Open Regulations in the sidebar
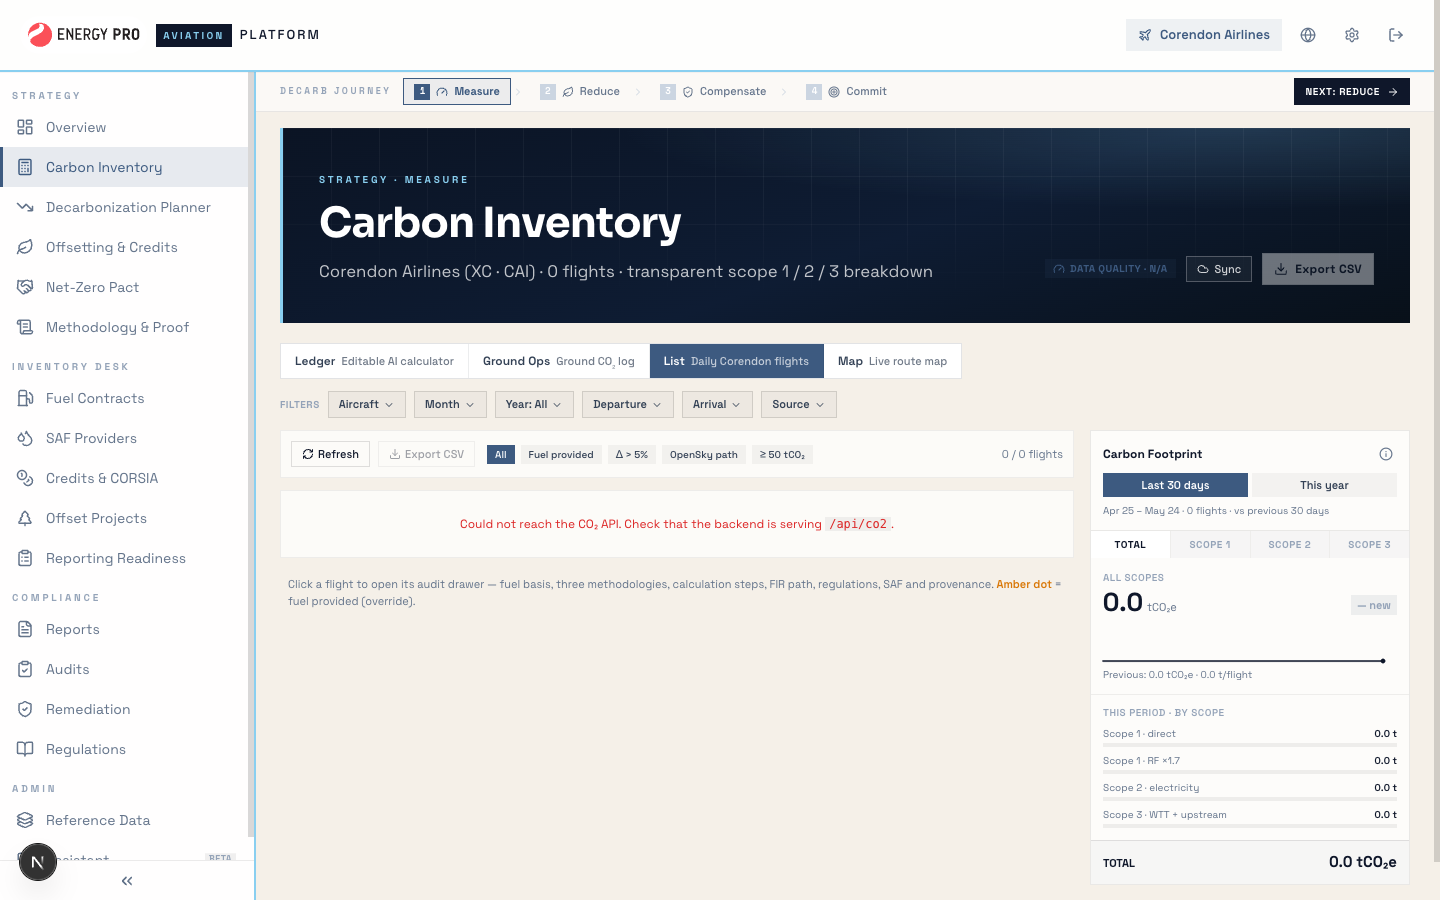Viewport: 1440px width, 900px height. coord(124,749)
